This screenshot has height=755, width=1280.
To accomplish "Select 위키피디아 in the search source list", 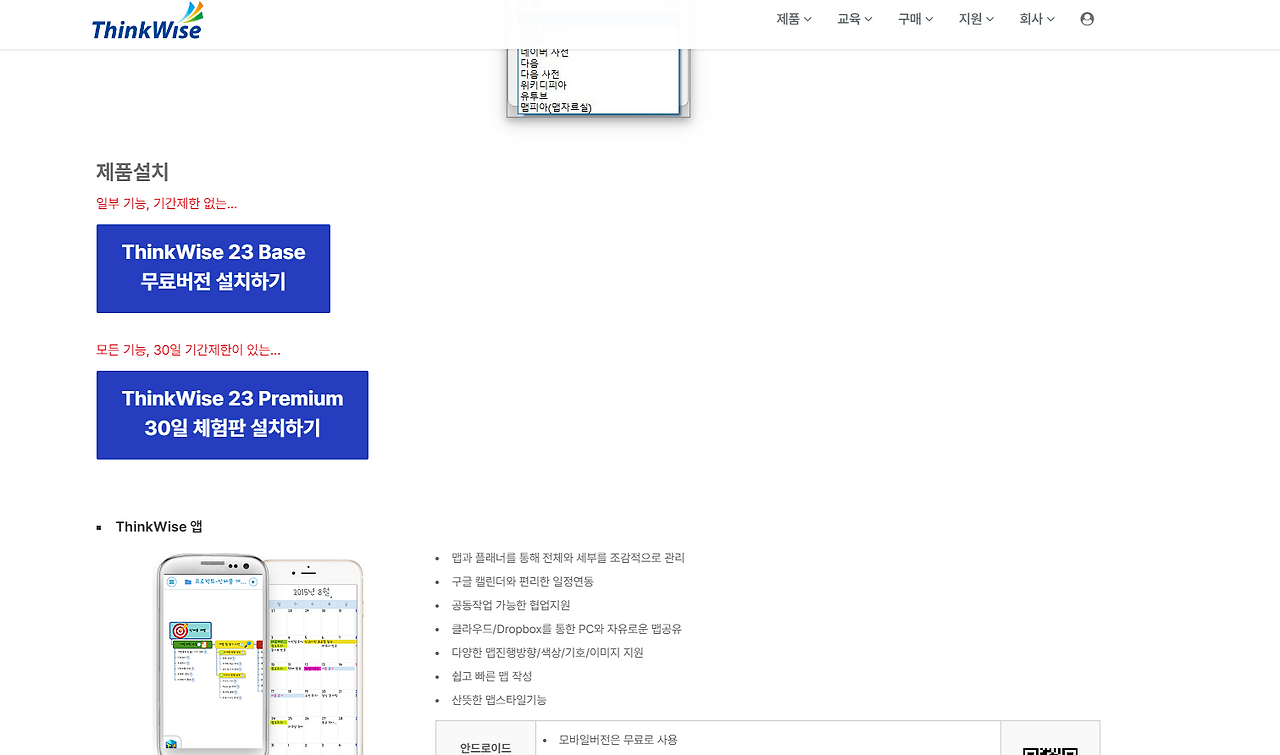I will (x=544, y=85).
